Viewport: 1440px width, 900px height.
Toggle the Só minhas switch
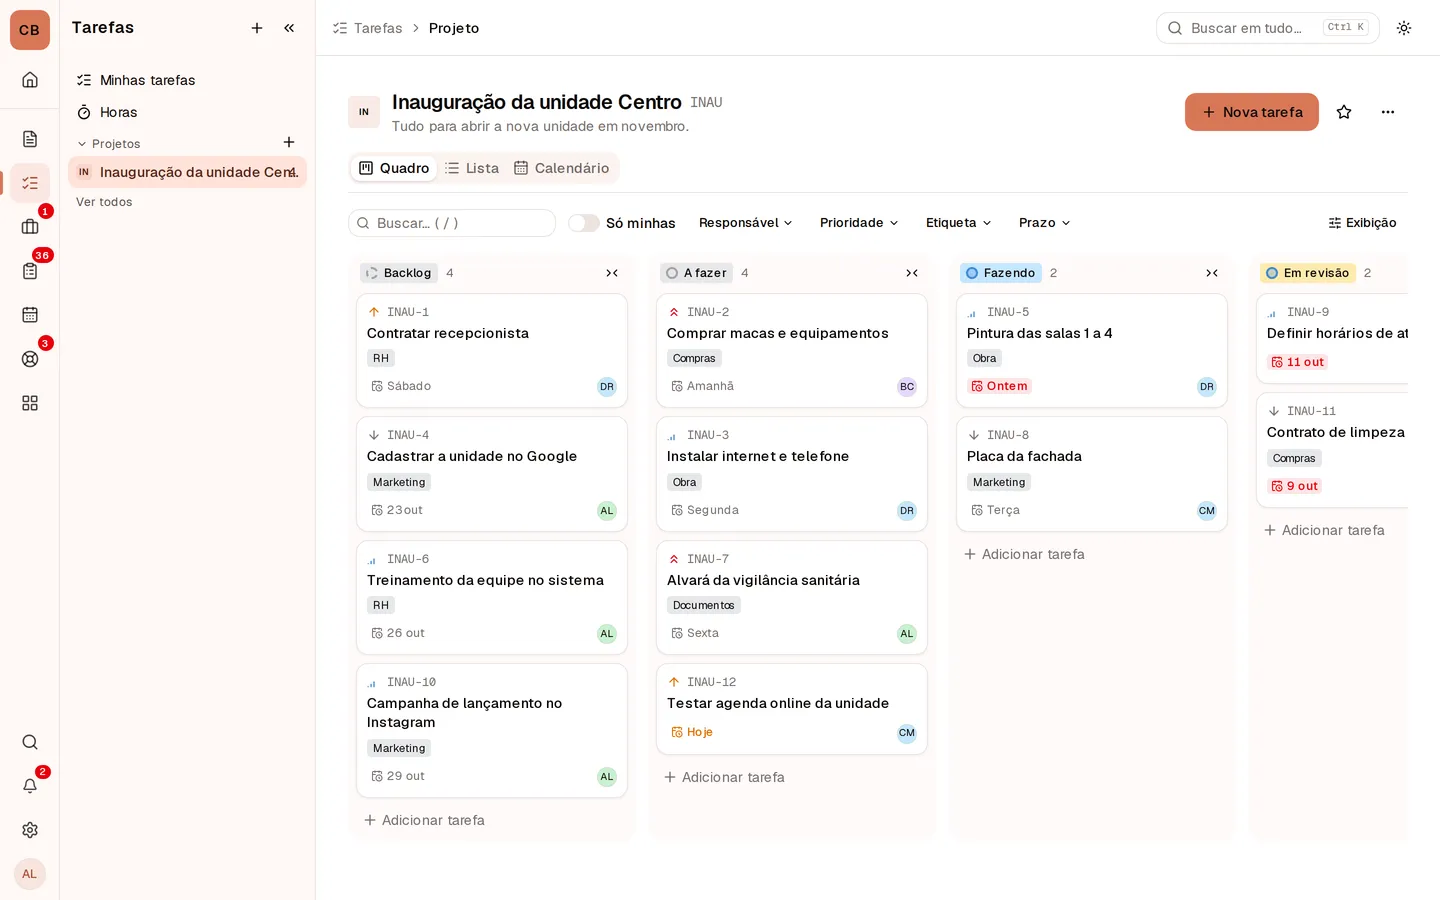584,223
